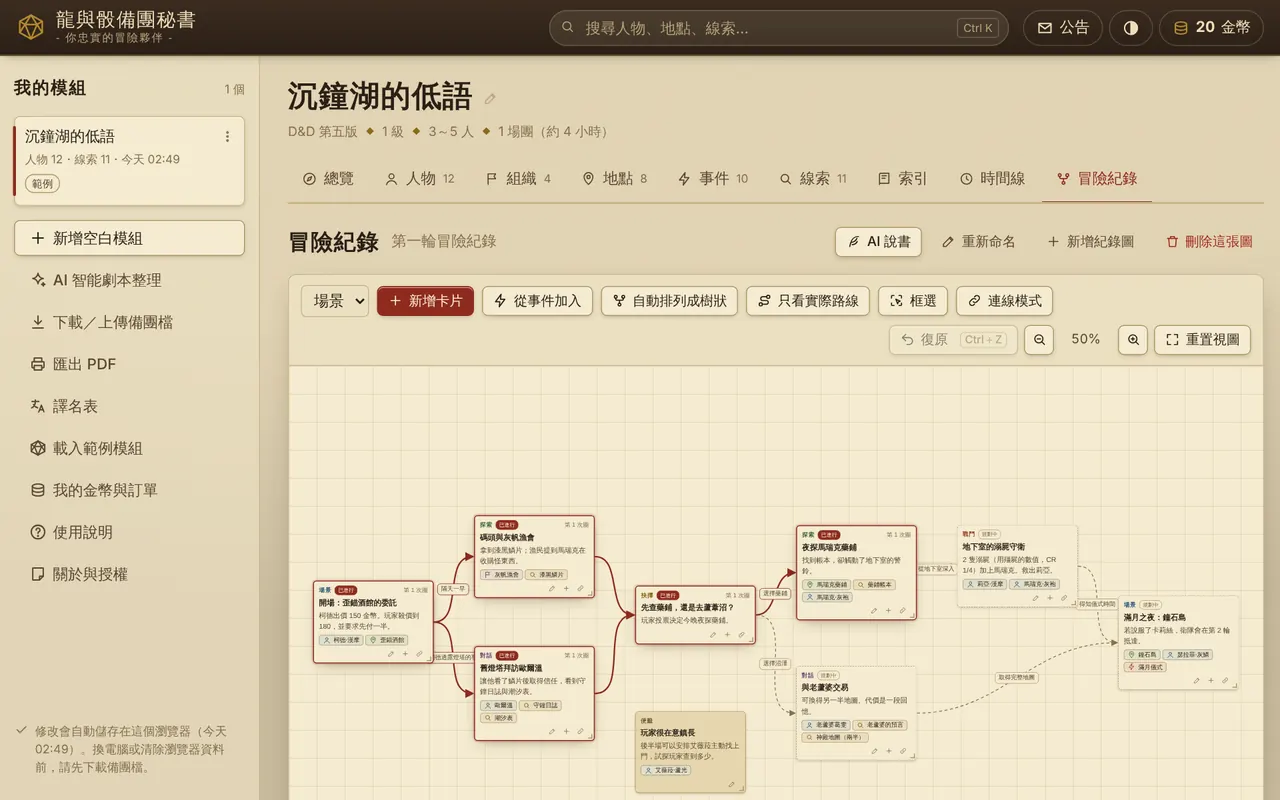Image resolution: width=1280 pixels, height=800 pixels.
Task: Toggle 連線模式 link mode
Action: tap(1005, 301)
